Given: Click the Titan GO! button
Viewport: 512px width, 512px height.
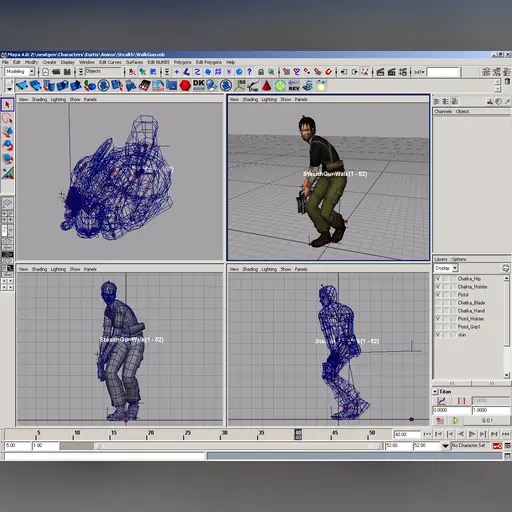Looking at the screenshot, I should click(x=487, y=421).
